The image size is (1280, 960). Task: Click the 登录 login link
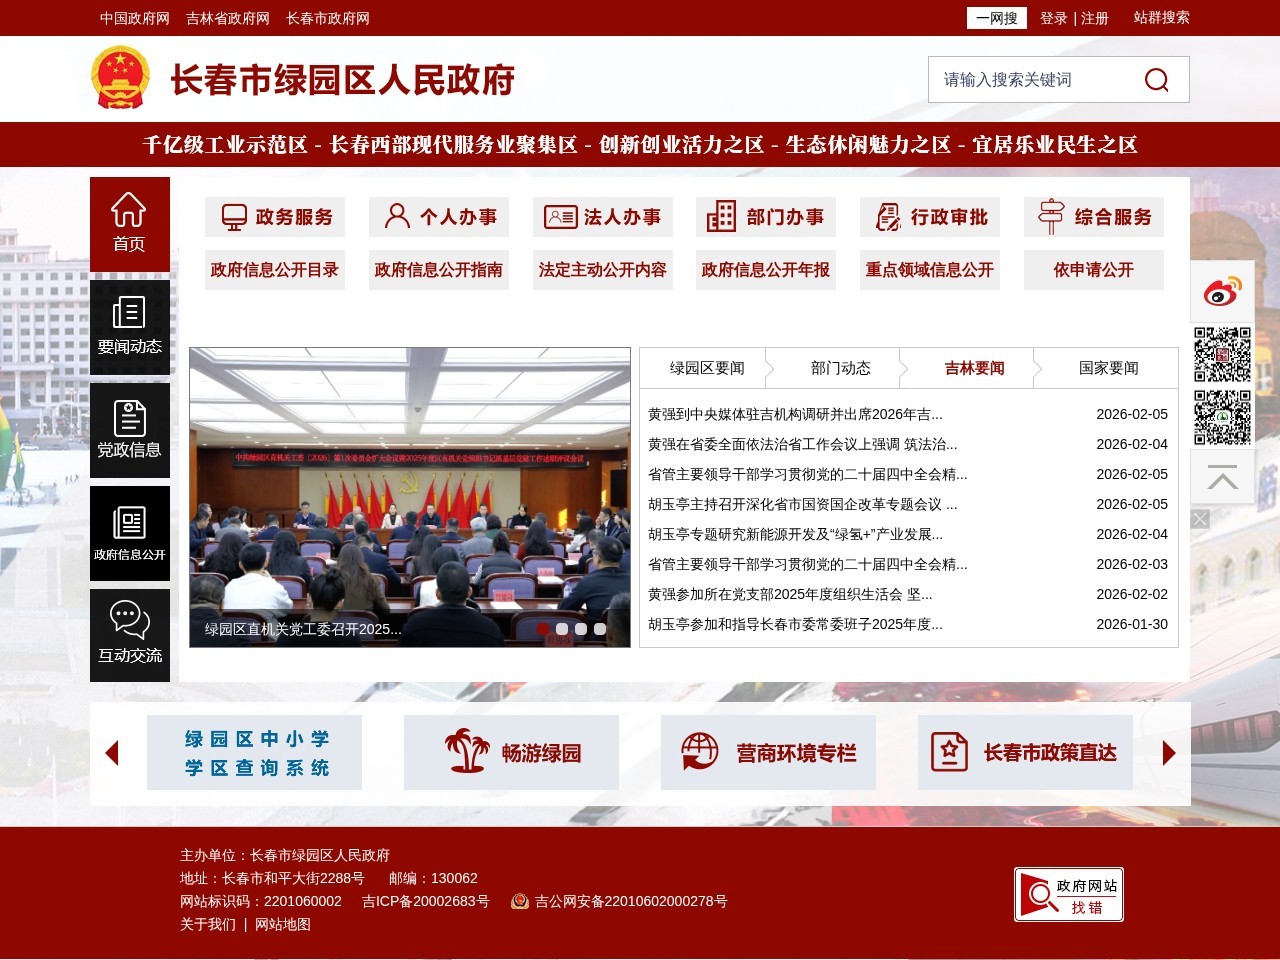click(x=1054, y=18)
